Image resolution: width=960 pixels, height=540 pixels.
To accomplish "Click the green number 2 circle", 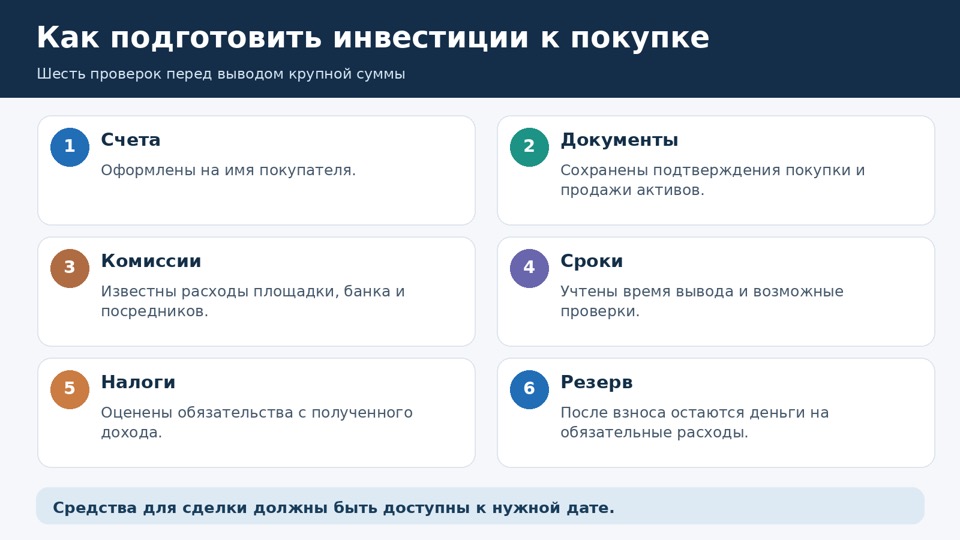I will (x=530, y=147).
